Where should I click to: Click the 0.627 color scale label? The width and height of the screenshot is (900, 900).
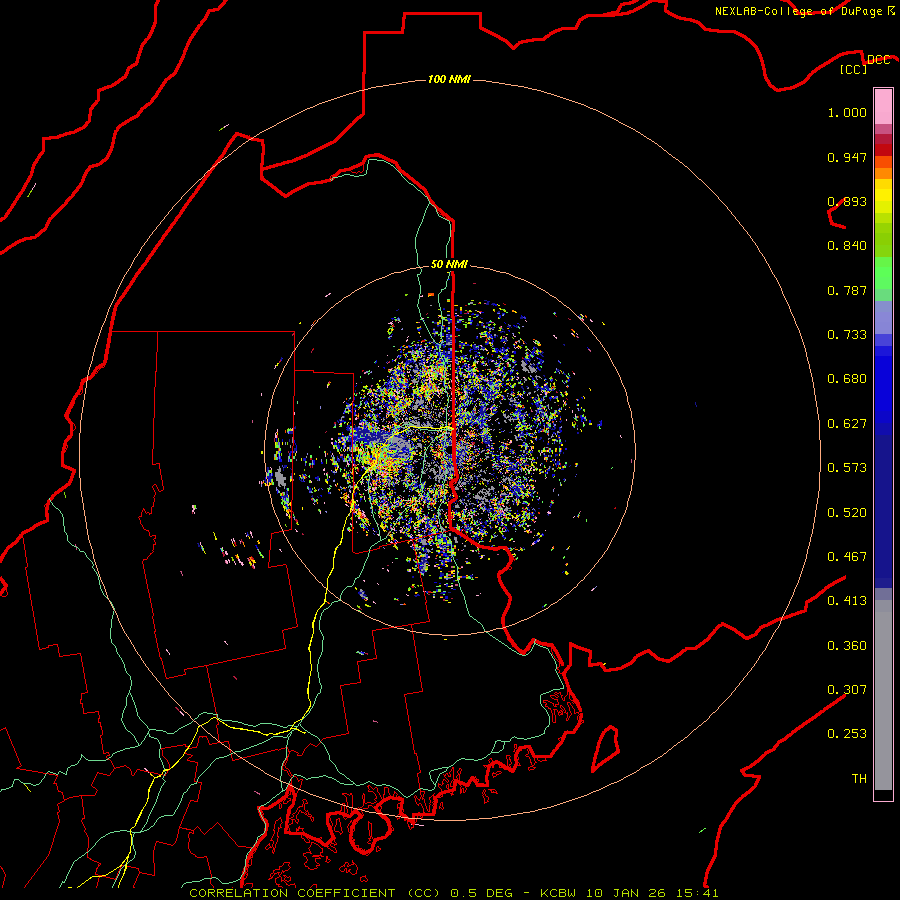click(x=847, y=424)
